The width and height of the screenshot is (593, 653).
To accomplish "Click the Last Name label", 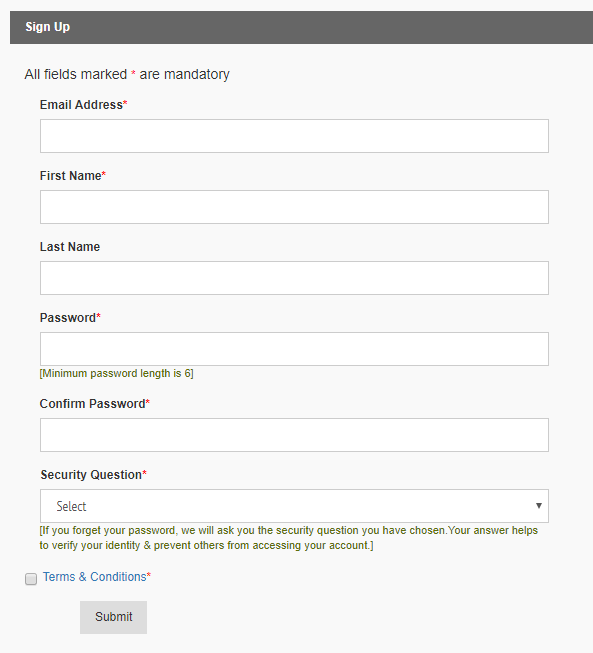I will click(x=70, y=247).
